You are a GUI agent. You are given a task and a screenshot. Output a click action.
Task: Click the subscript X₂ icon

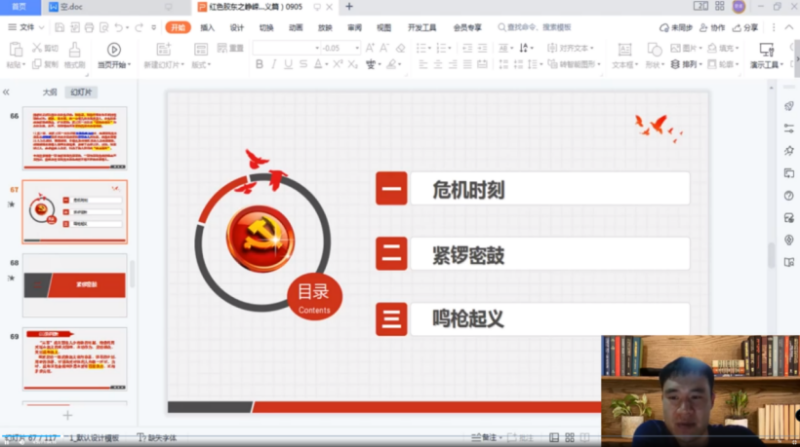pos(353,64)
